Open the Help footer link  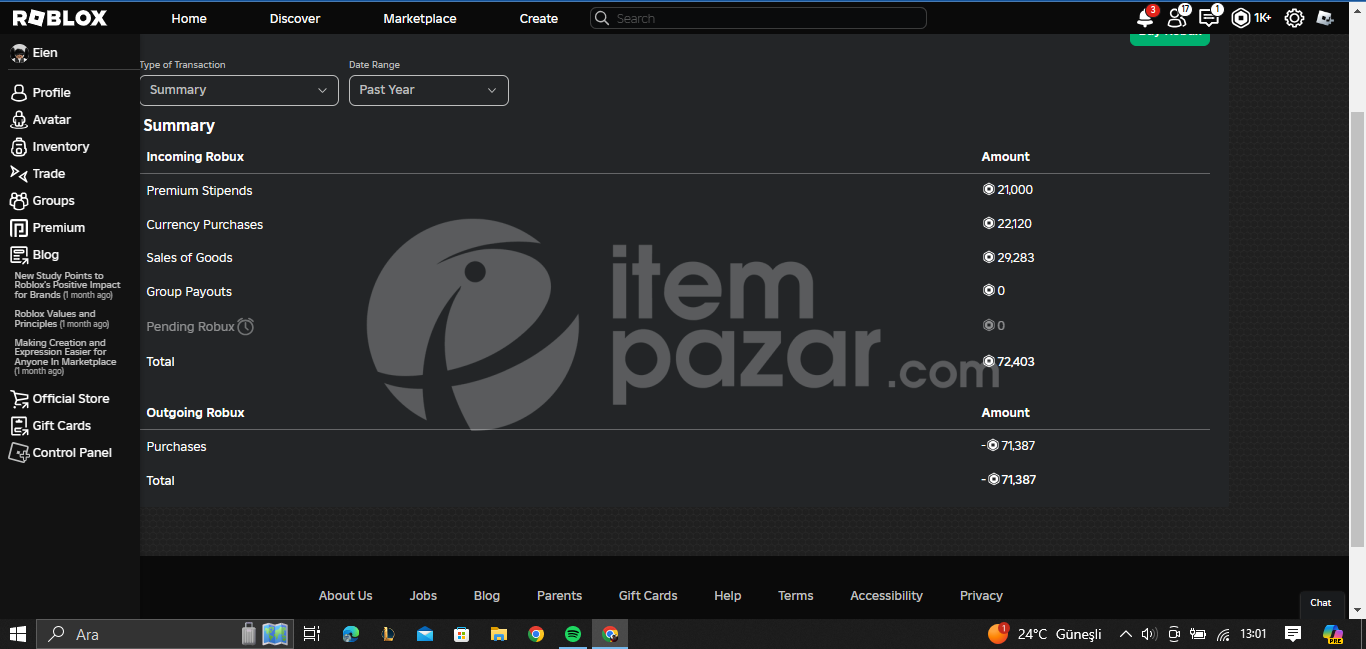click(x=728, y=596)
